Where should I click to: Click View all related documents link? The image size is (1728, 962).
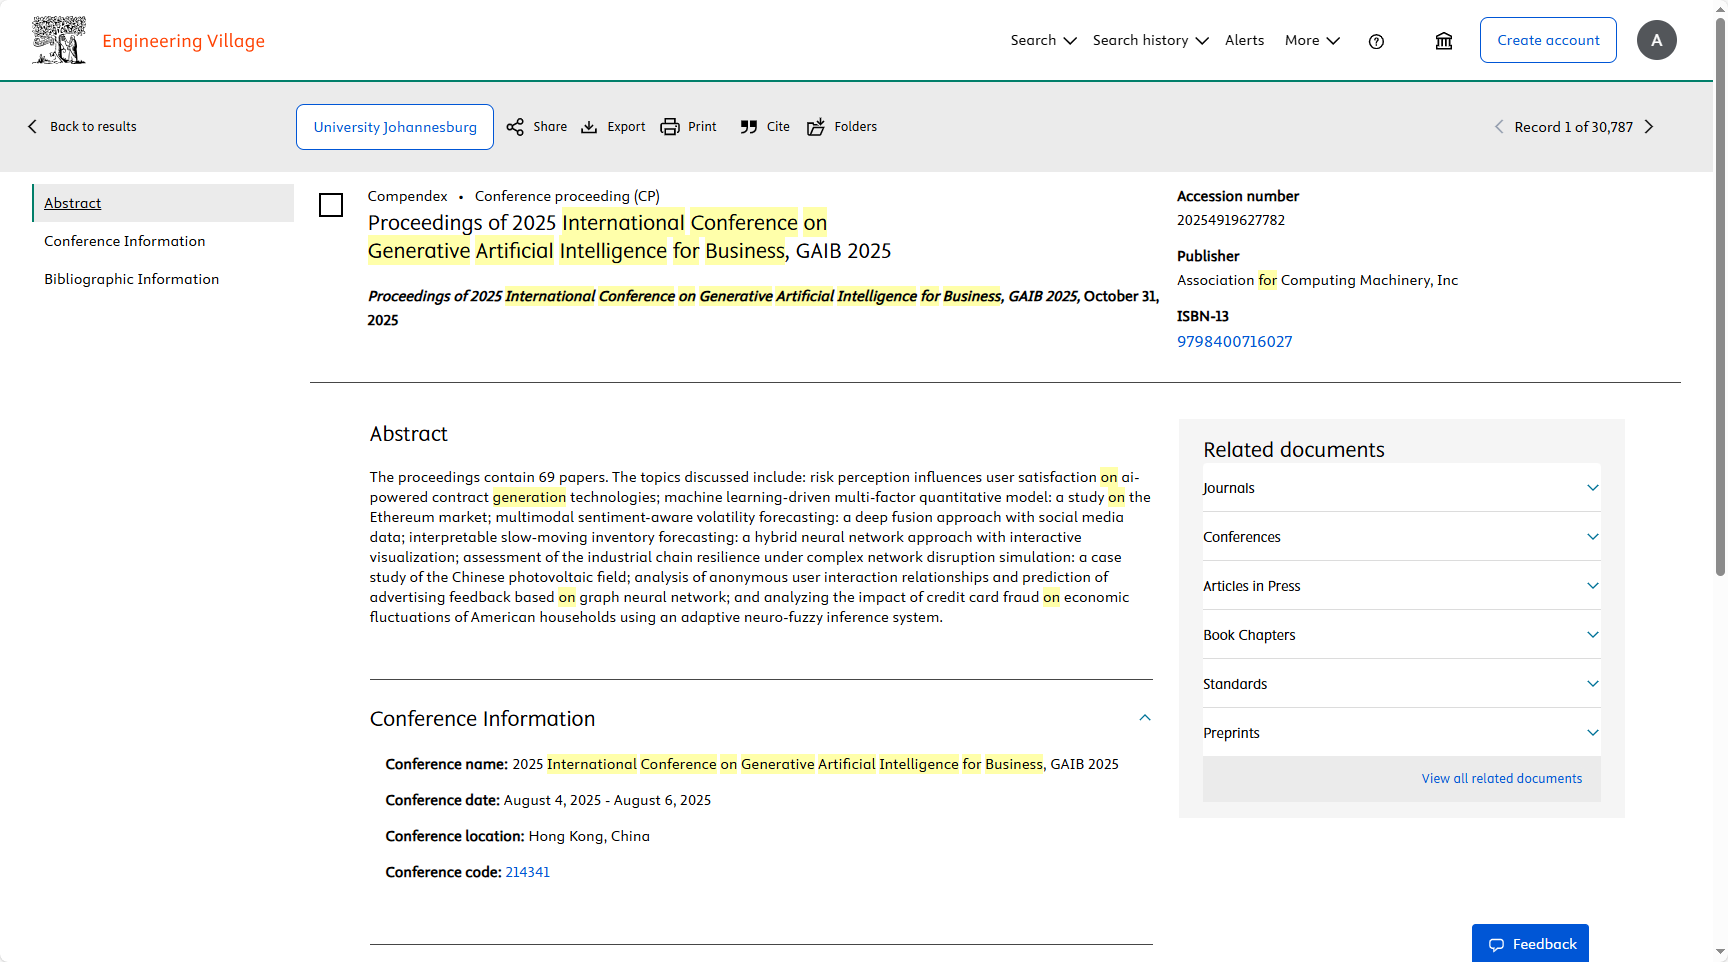point(1501,779)
